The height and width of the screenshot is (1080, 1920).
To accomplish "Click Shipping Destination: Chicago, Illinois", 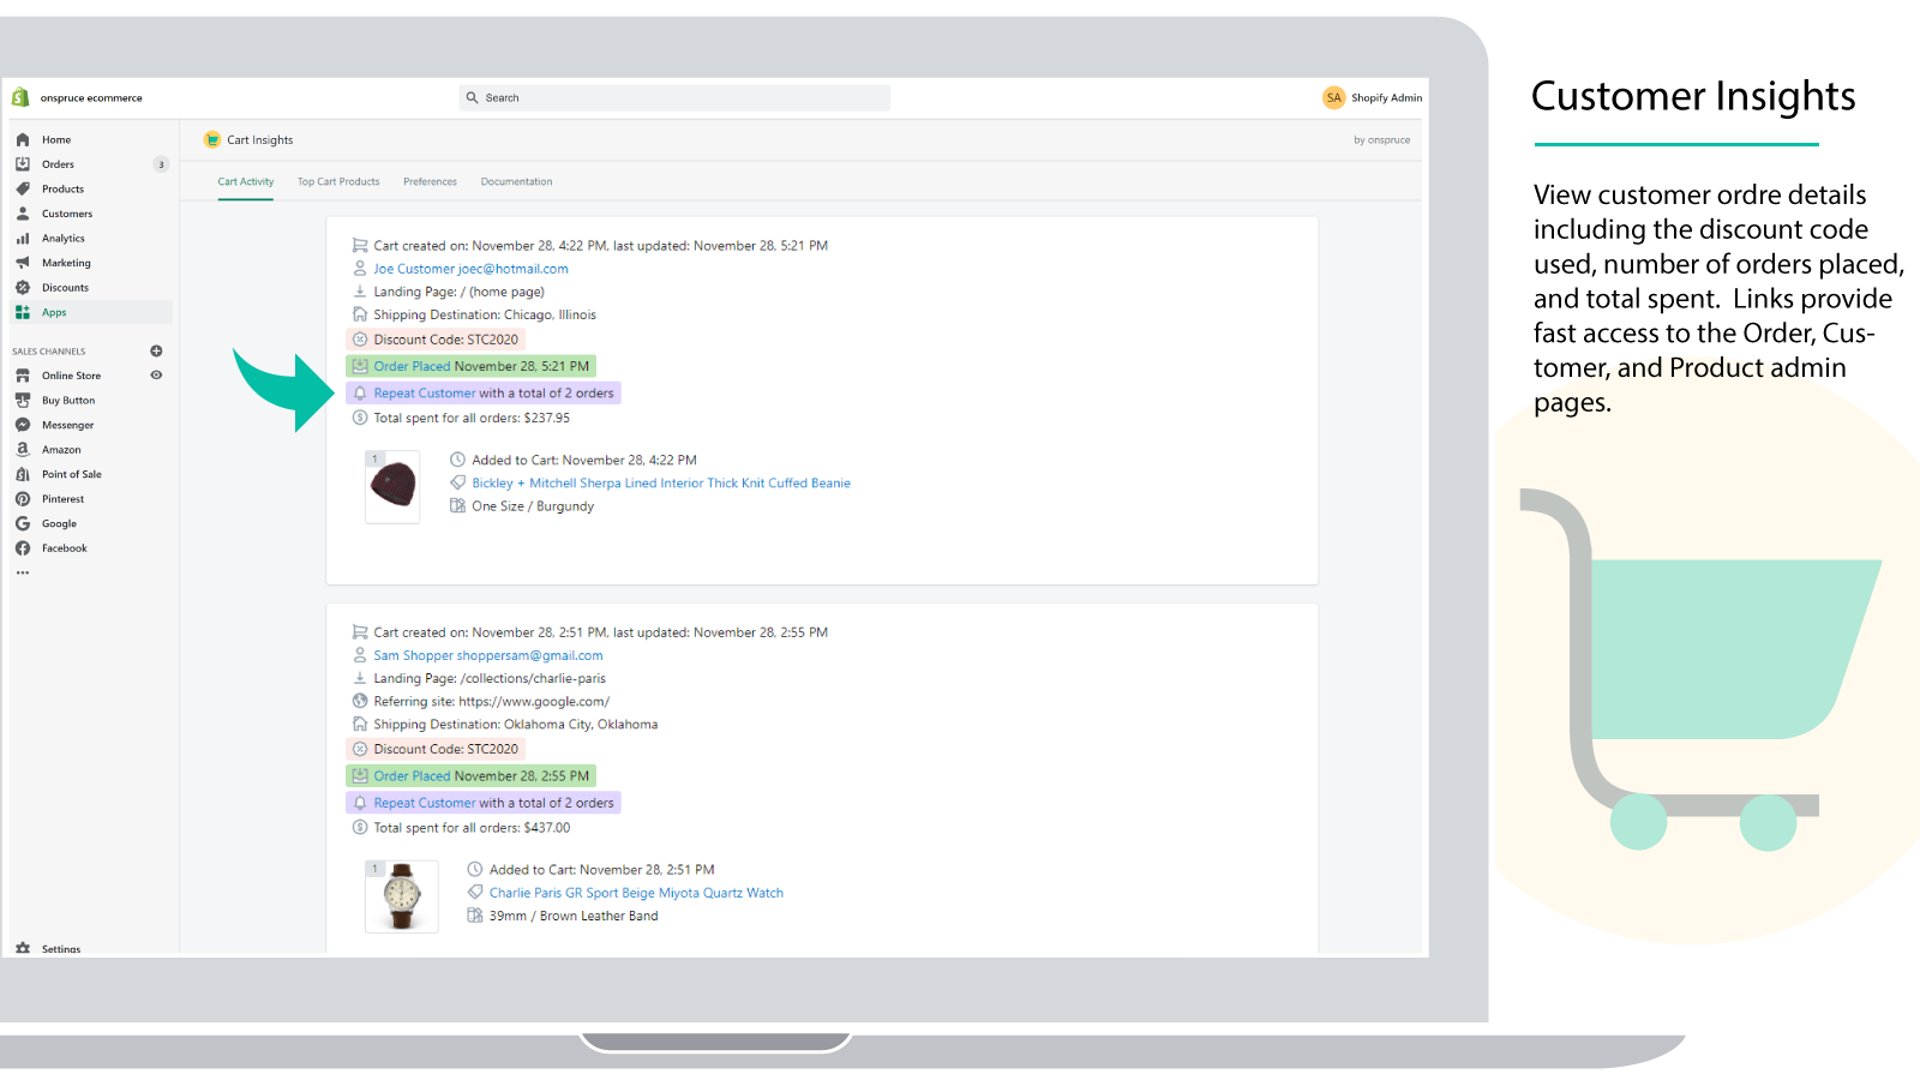I will 484,315.
